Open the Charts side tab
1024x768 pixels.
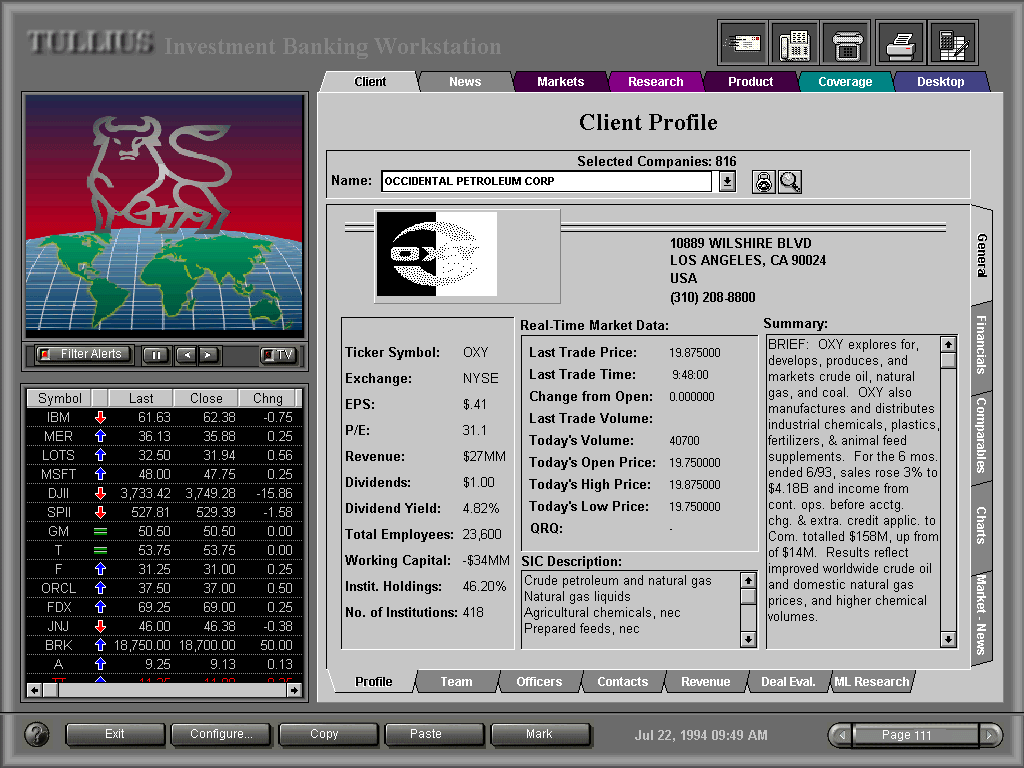coord(982,525)
